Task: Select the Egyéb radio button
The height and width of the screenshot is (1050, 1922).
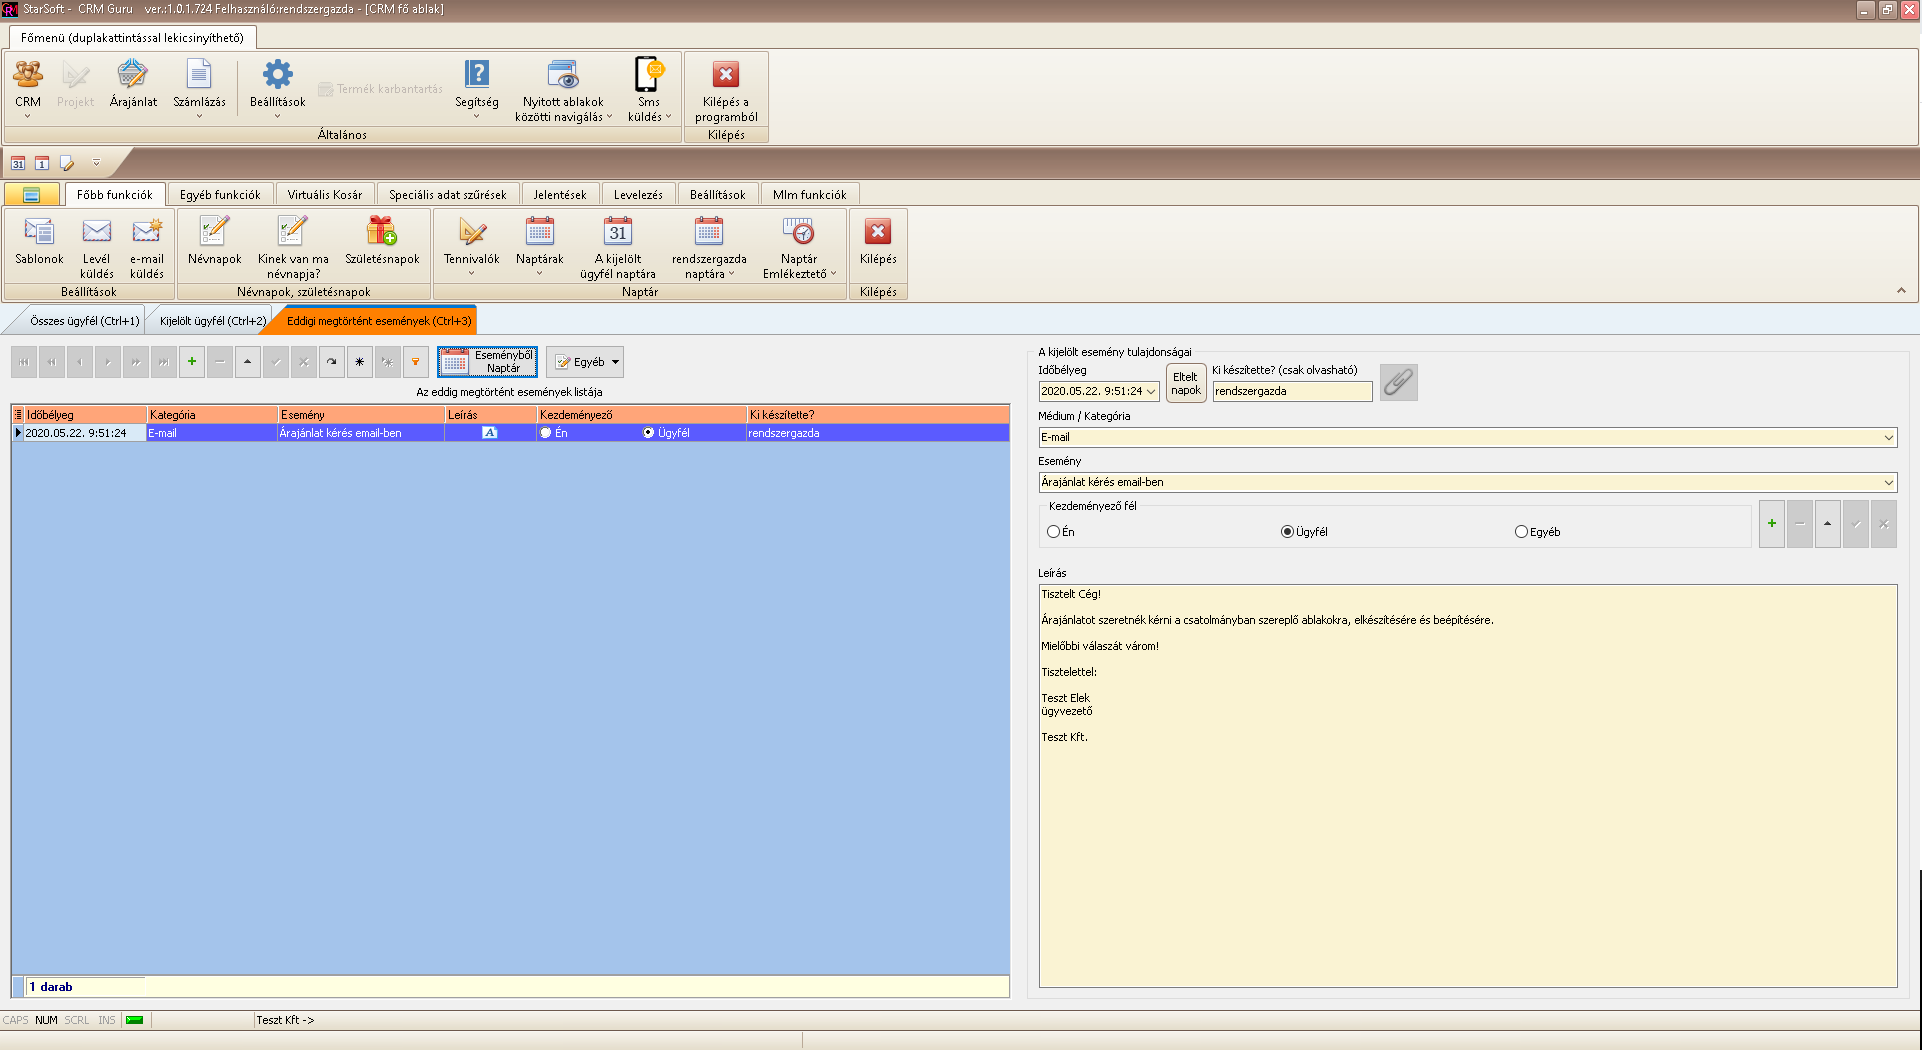Action: coord(1521,532)
